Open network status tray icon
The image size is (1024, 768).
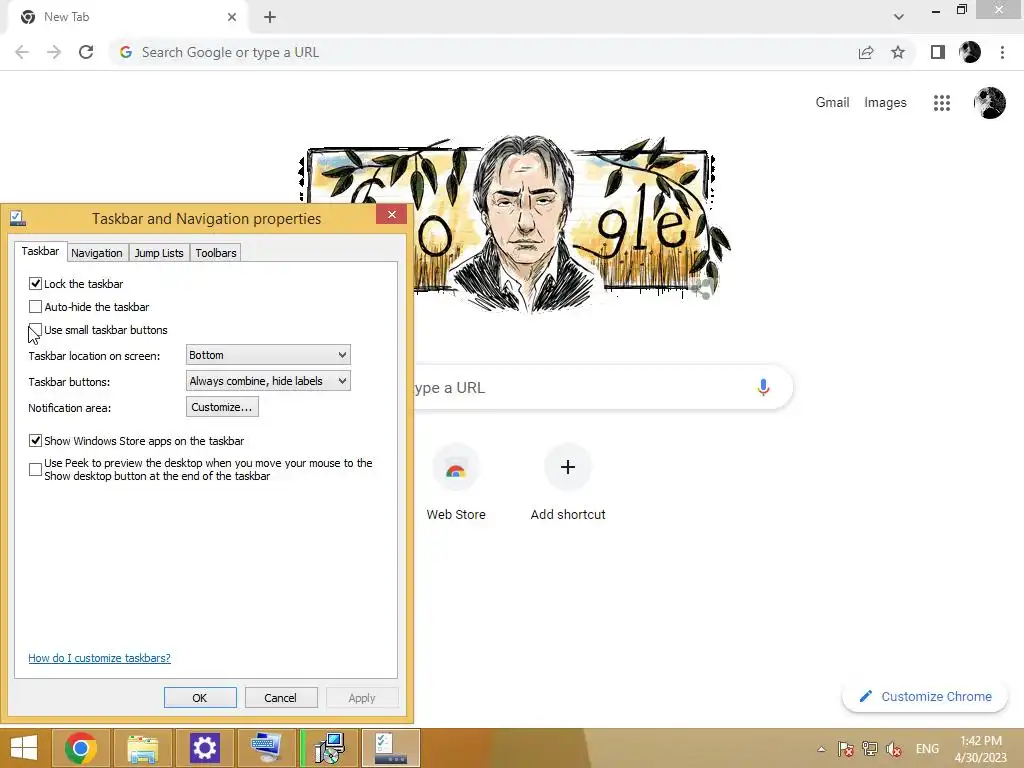(x=870, y=749)
